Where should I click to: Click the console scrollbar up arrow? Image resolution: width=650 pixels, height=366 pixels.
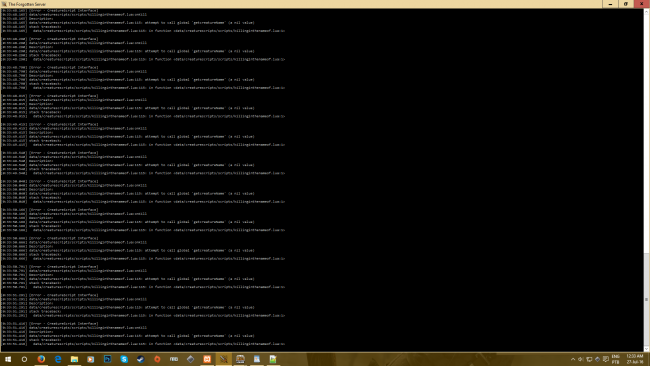pyautogui.click(x=646, y=11)
